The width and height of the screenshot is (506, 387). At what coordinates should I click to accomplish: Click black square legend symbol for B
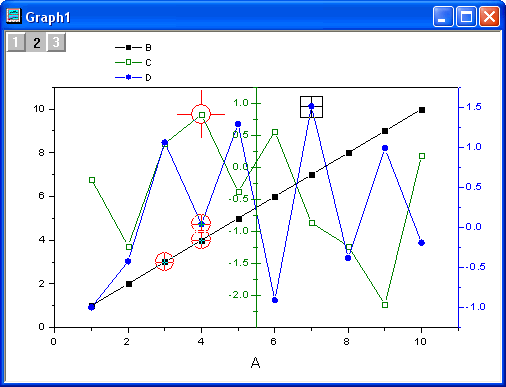(128, 48)
